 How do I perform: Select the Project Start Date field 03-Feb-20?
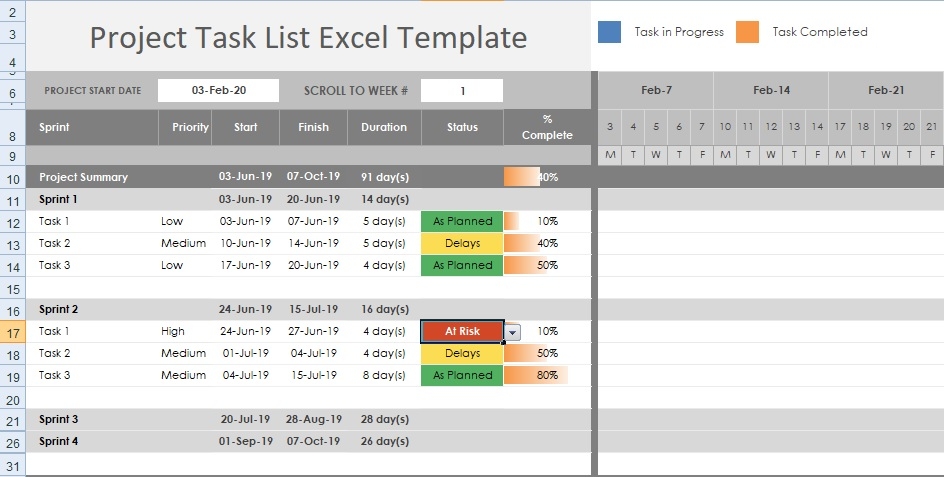(219, 91)
